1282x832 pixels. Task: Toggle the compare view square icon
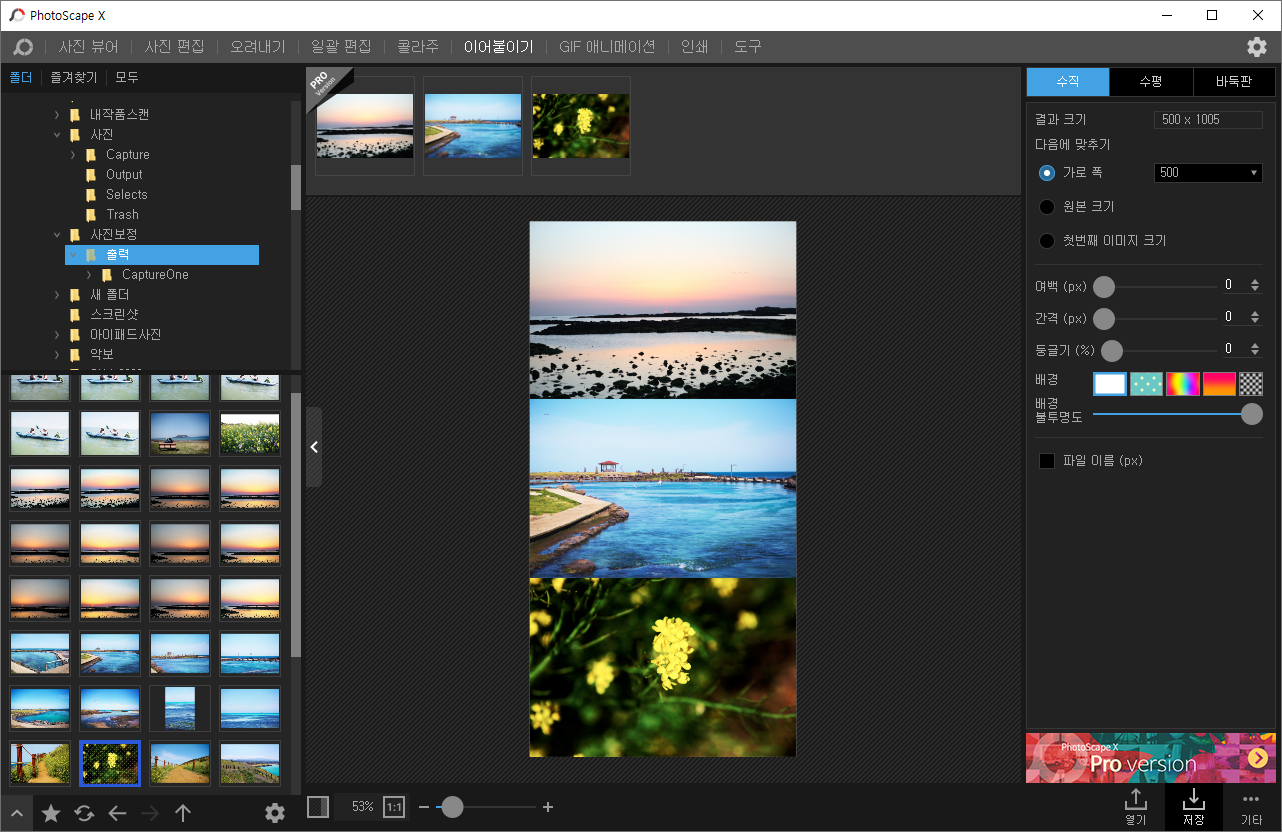pos(318,806)
